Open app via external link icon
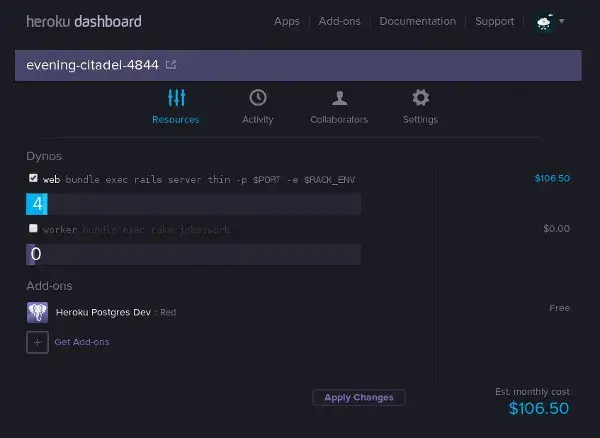This screenshot has height=438, width=600. click(x=171, y=65)
